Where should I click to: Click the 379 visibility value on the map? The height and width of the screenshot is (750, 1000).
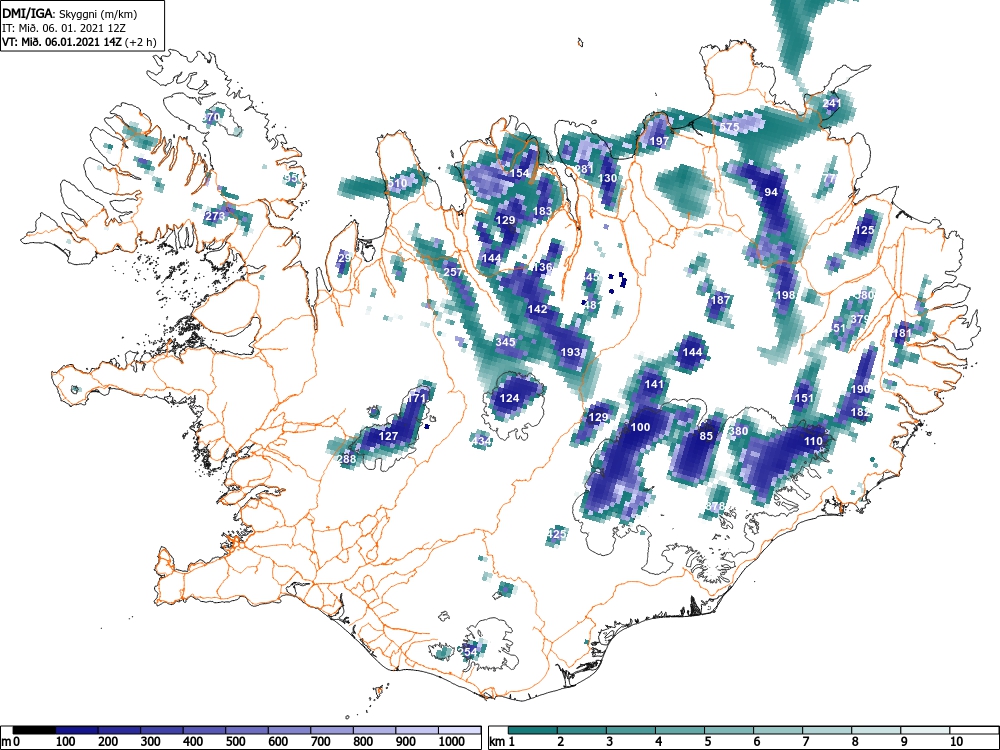pyautogui.click(x=860, y=319)
